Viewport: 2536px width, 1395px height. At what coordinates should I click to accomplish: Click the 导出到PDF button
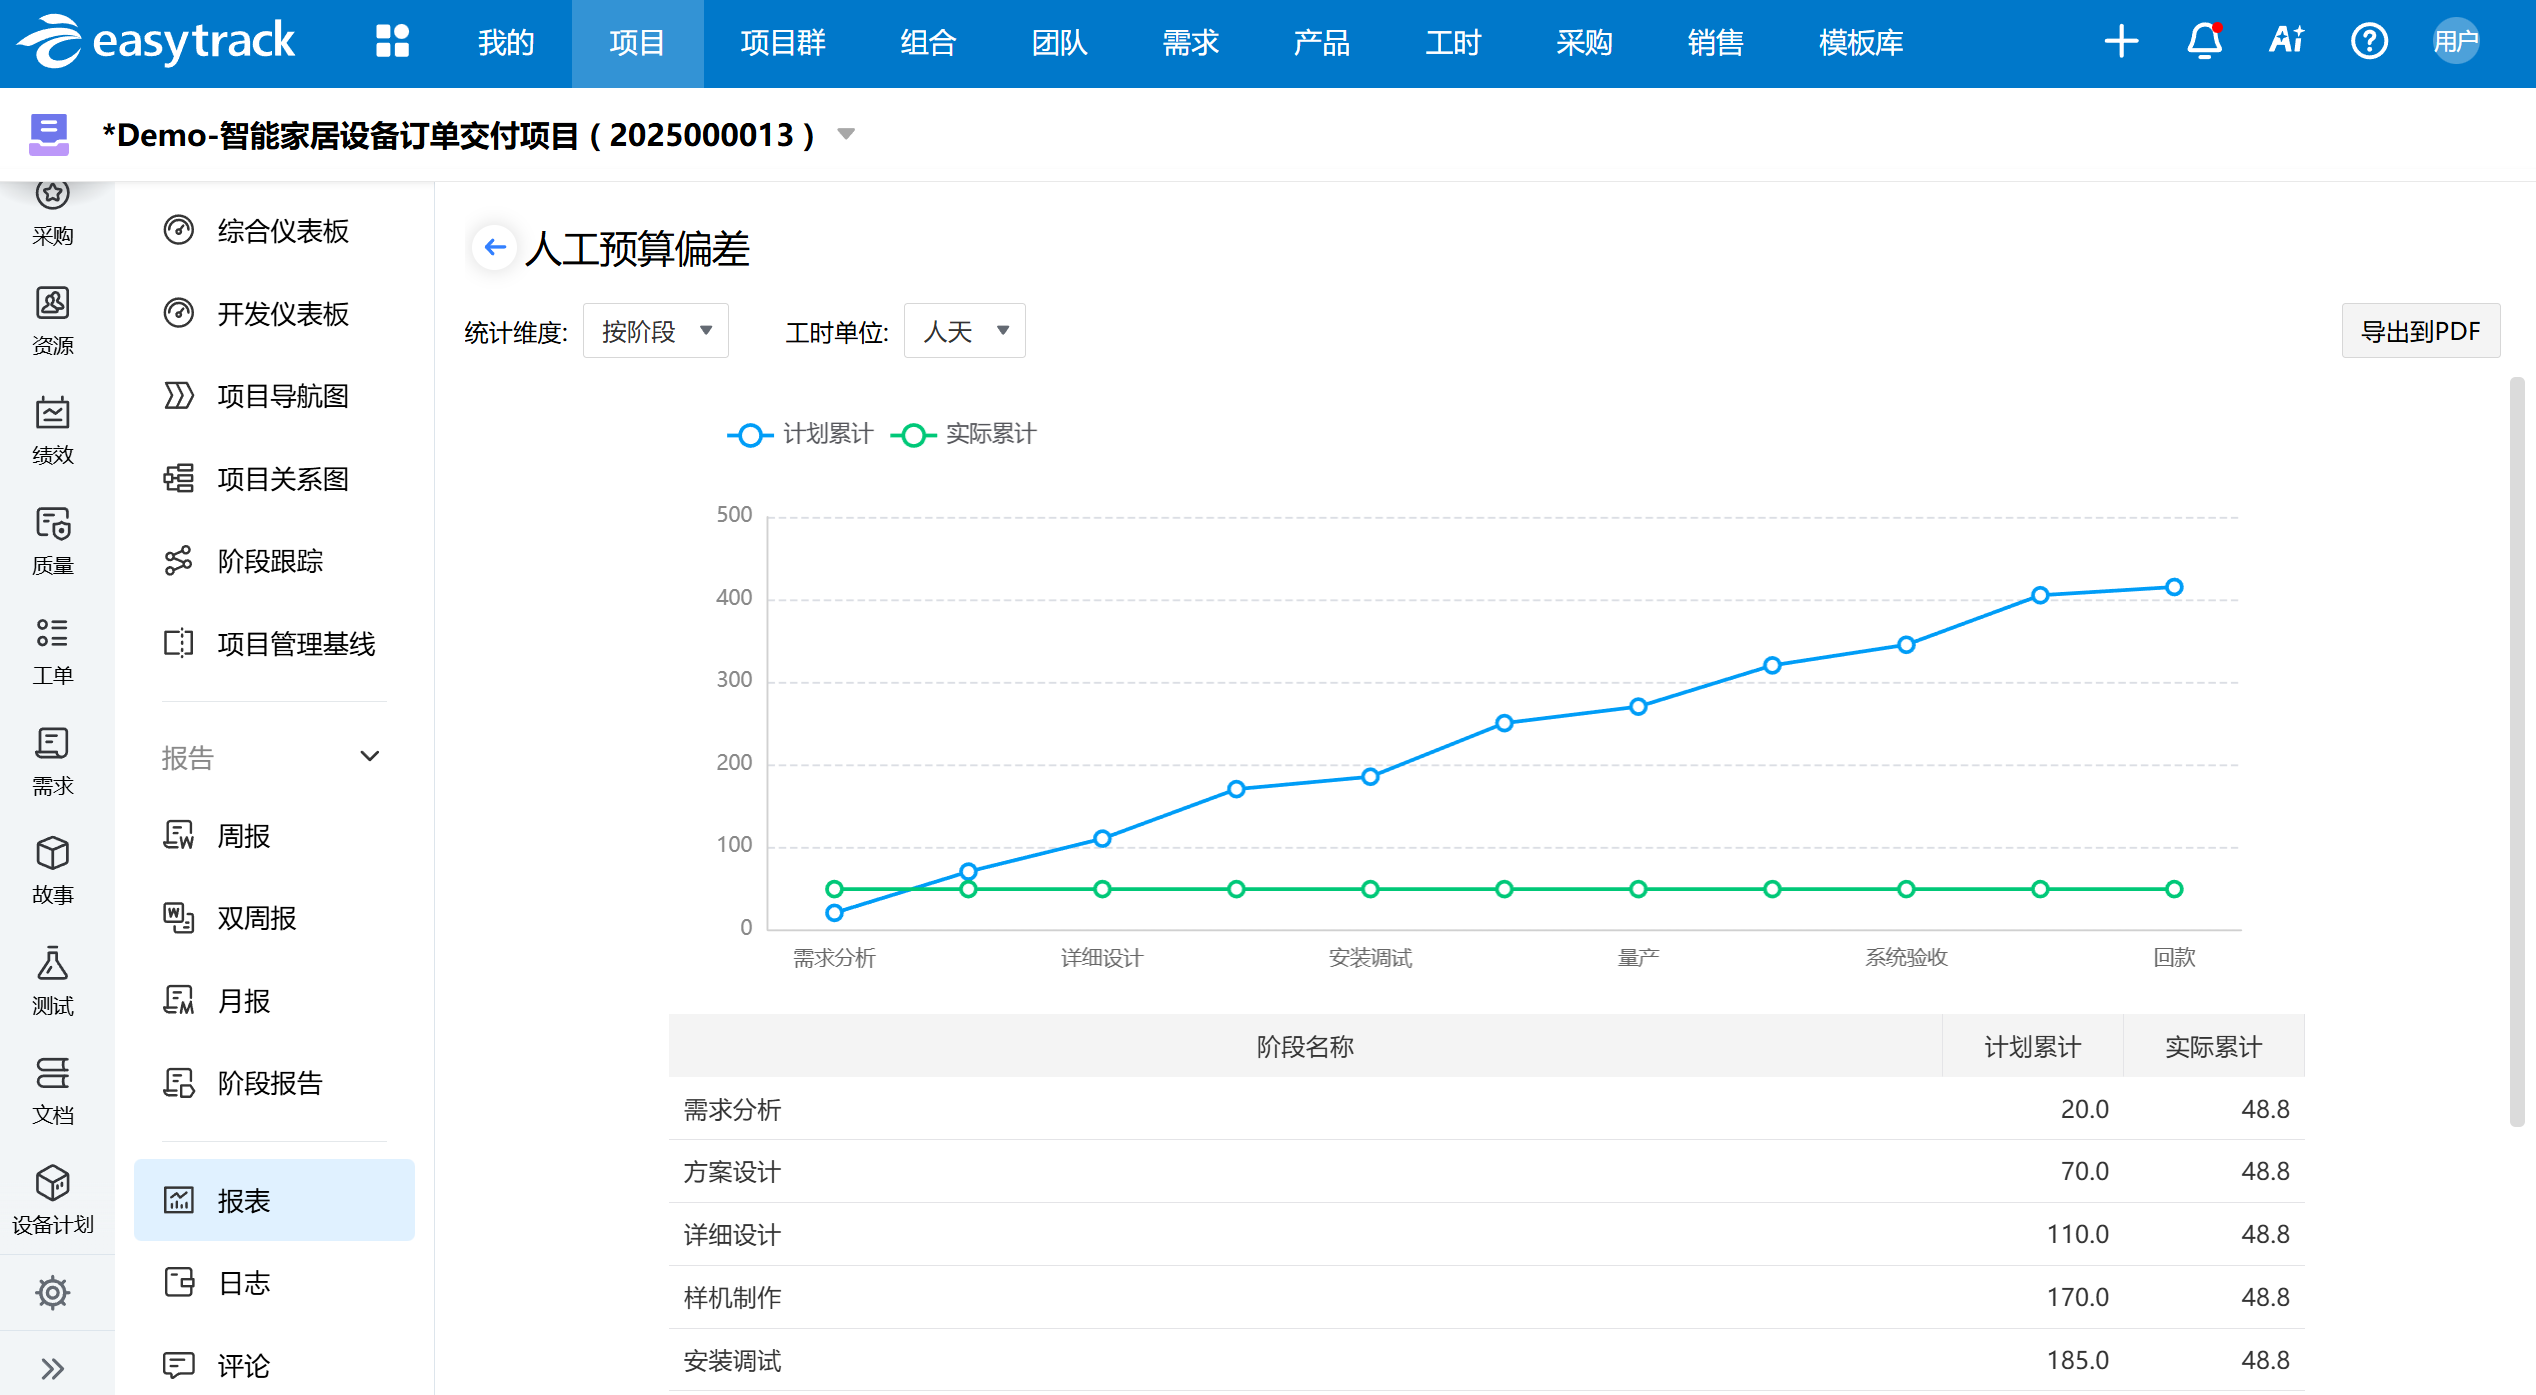pyautogui.click(x=2420, y=331)
